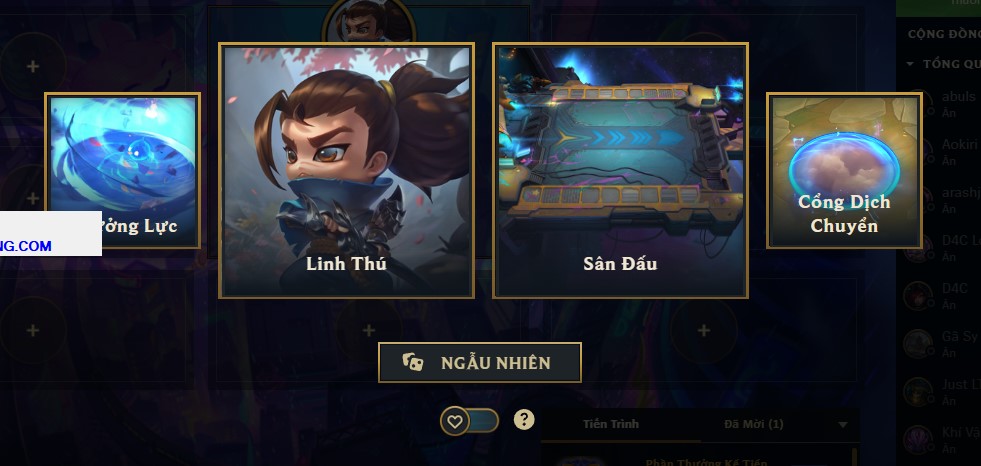Image resolution: width=981 pixels, height=466 pixels.
Task: Switch to the Đã Mời (1) tab
Action: pyautogui.click(x=753, y=424)
